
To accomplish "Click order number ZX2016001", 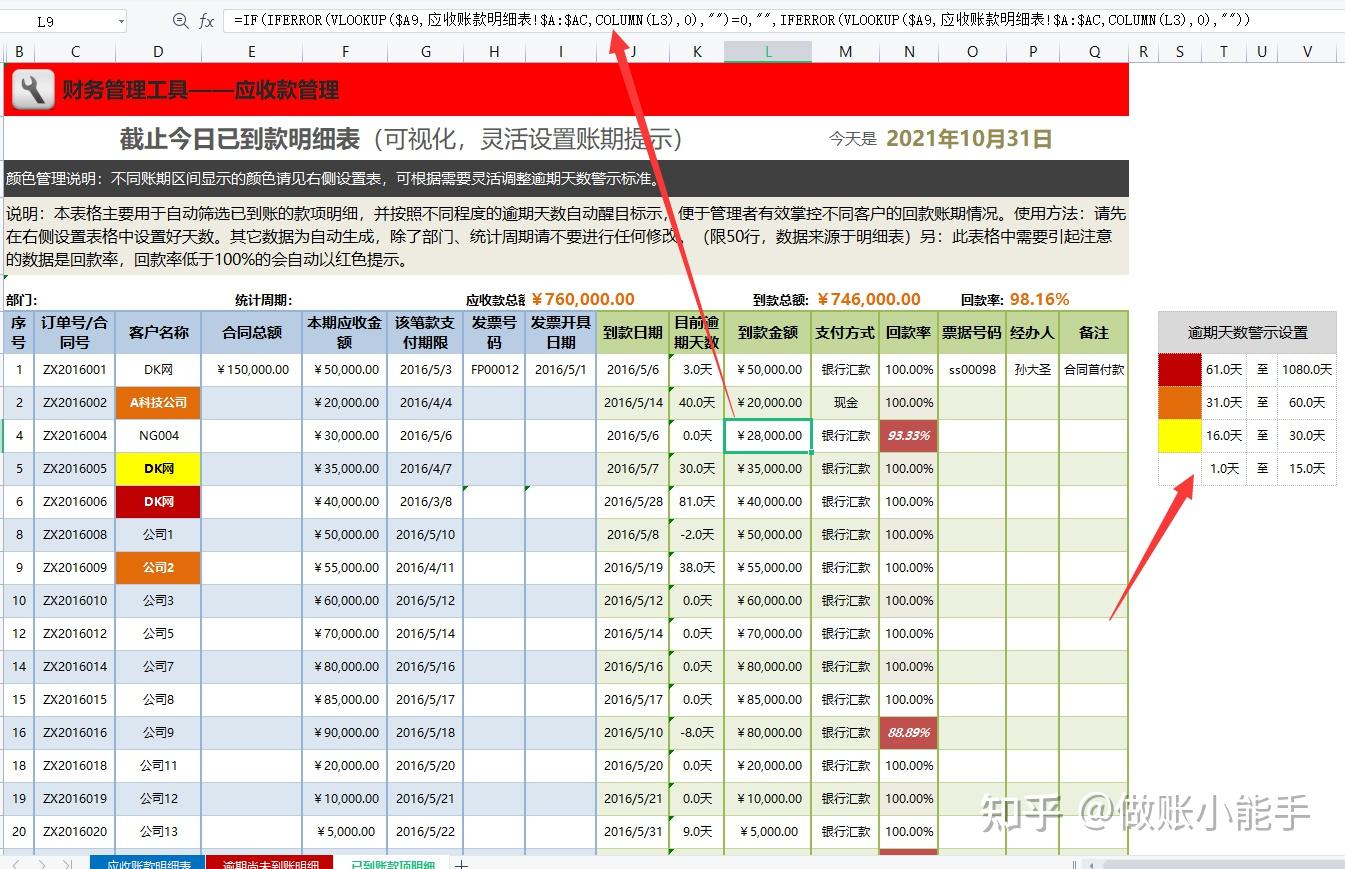I will (x=75, y=370).
